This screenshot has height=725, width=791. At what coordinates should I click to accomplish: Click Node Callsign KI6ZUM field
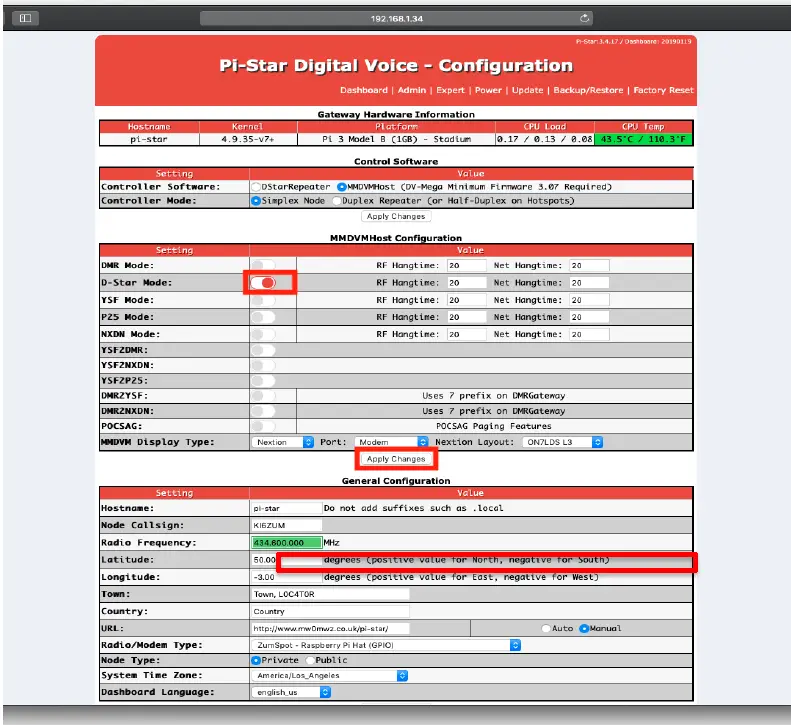click(x=287, y=525)
